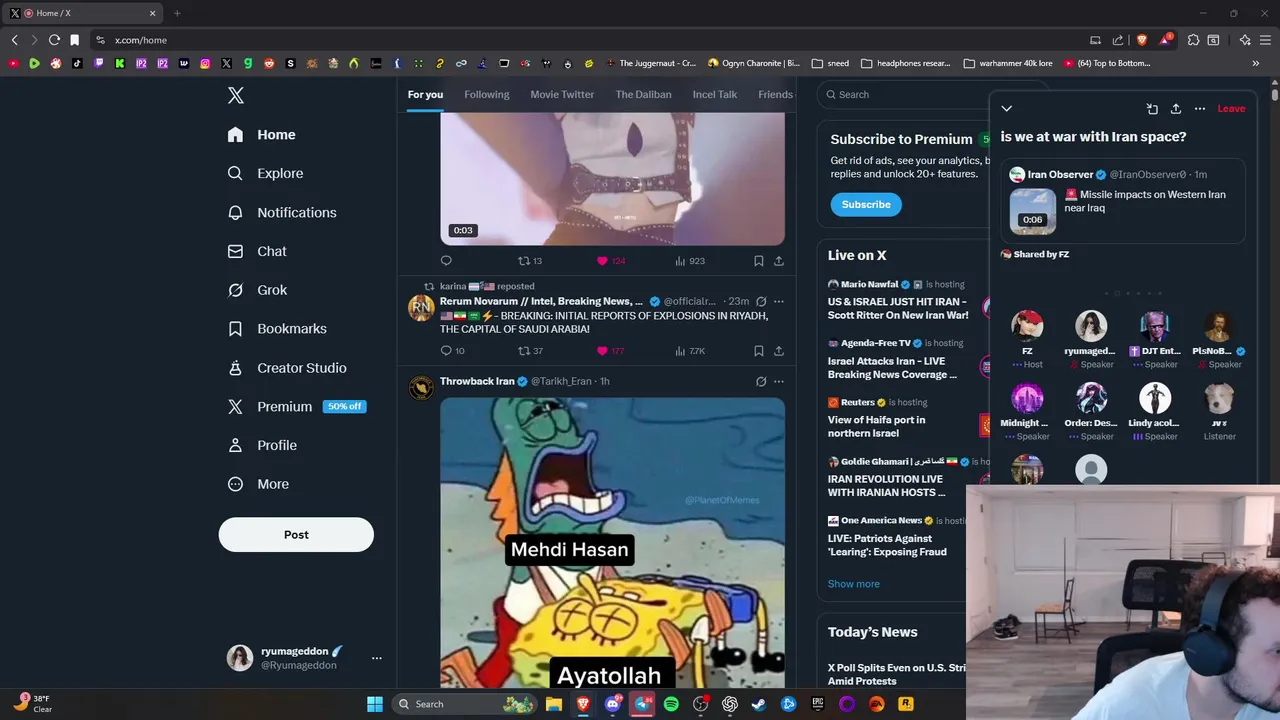Reply to the video post with 923 views

click(446, 261)
